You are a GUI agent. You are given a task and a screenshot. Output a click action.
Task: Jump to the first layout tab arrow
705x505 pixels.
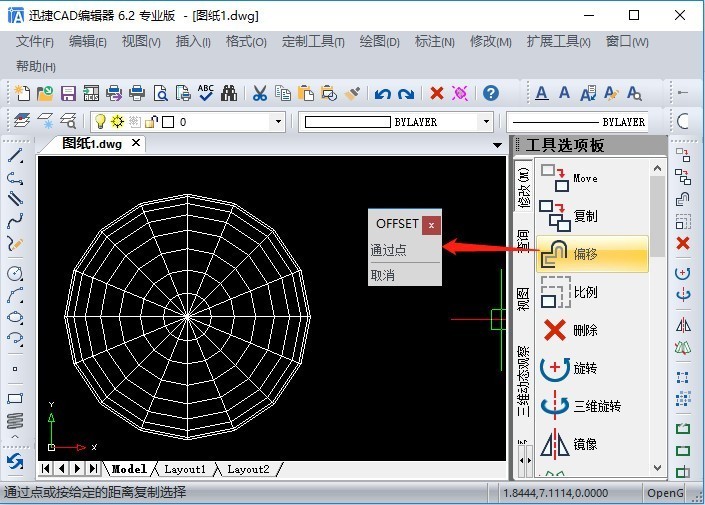(x=45, y=469)
